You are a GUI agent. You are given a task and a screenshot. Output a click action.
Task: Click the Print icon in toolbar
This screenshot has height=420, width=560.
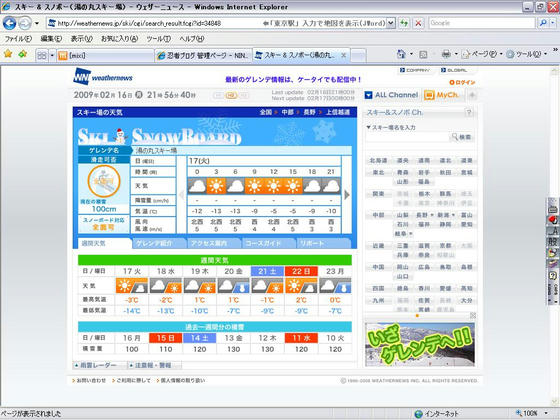pyautogui.click(x=446, y=54)
